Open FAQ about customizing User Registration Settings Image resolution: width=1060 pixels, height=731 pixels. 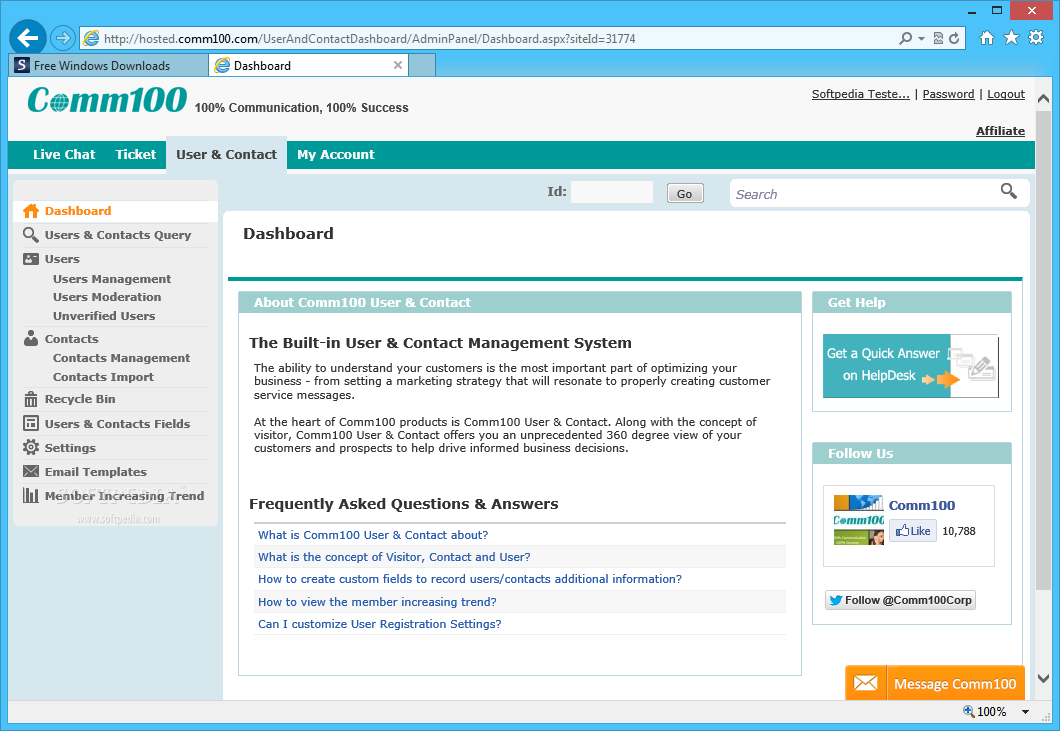(380, 624)
